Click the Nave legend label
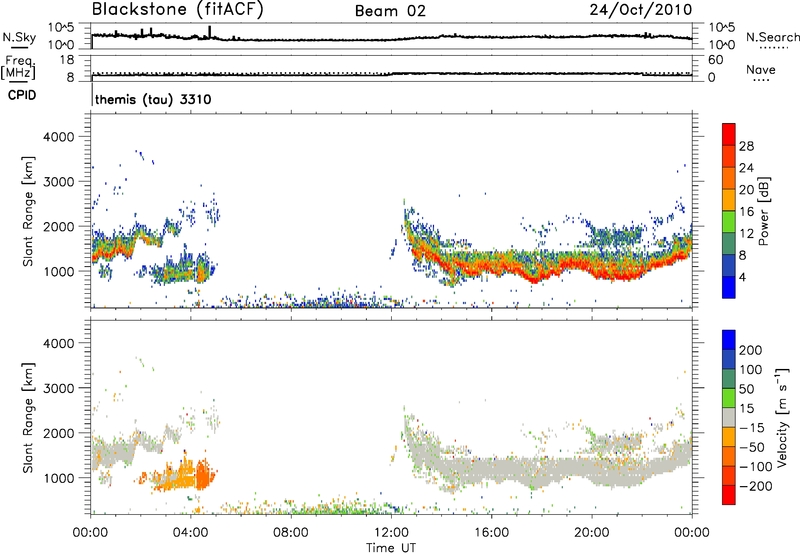Viewport: 800px width, 554px height. pos(760,70)
